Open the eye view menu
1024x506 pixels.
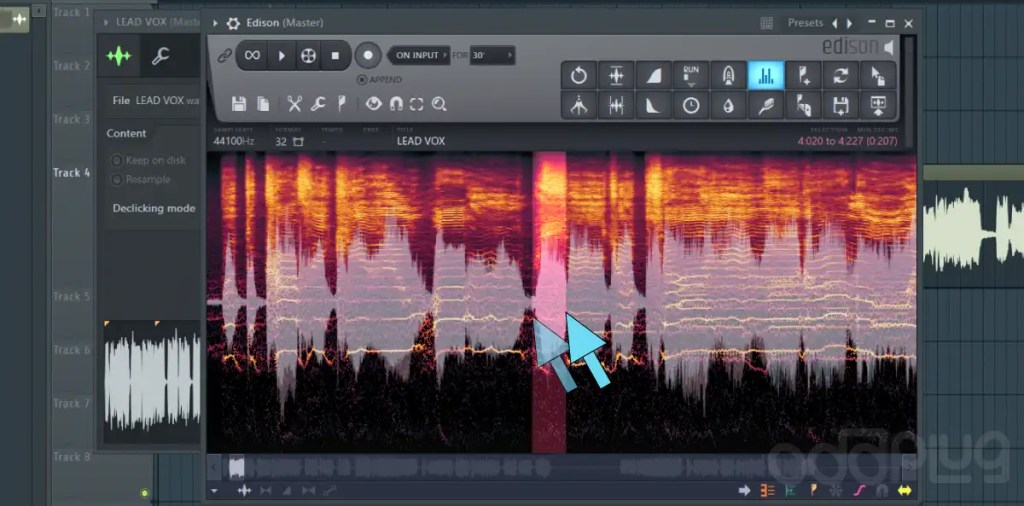coord(373,104)
